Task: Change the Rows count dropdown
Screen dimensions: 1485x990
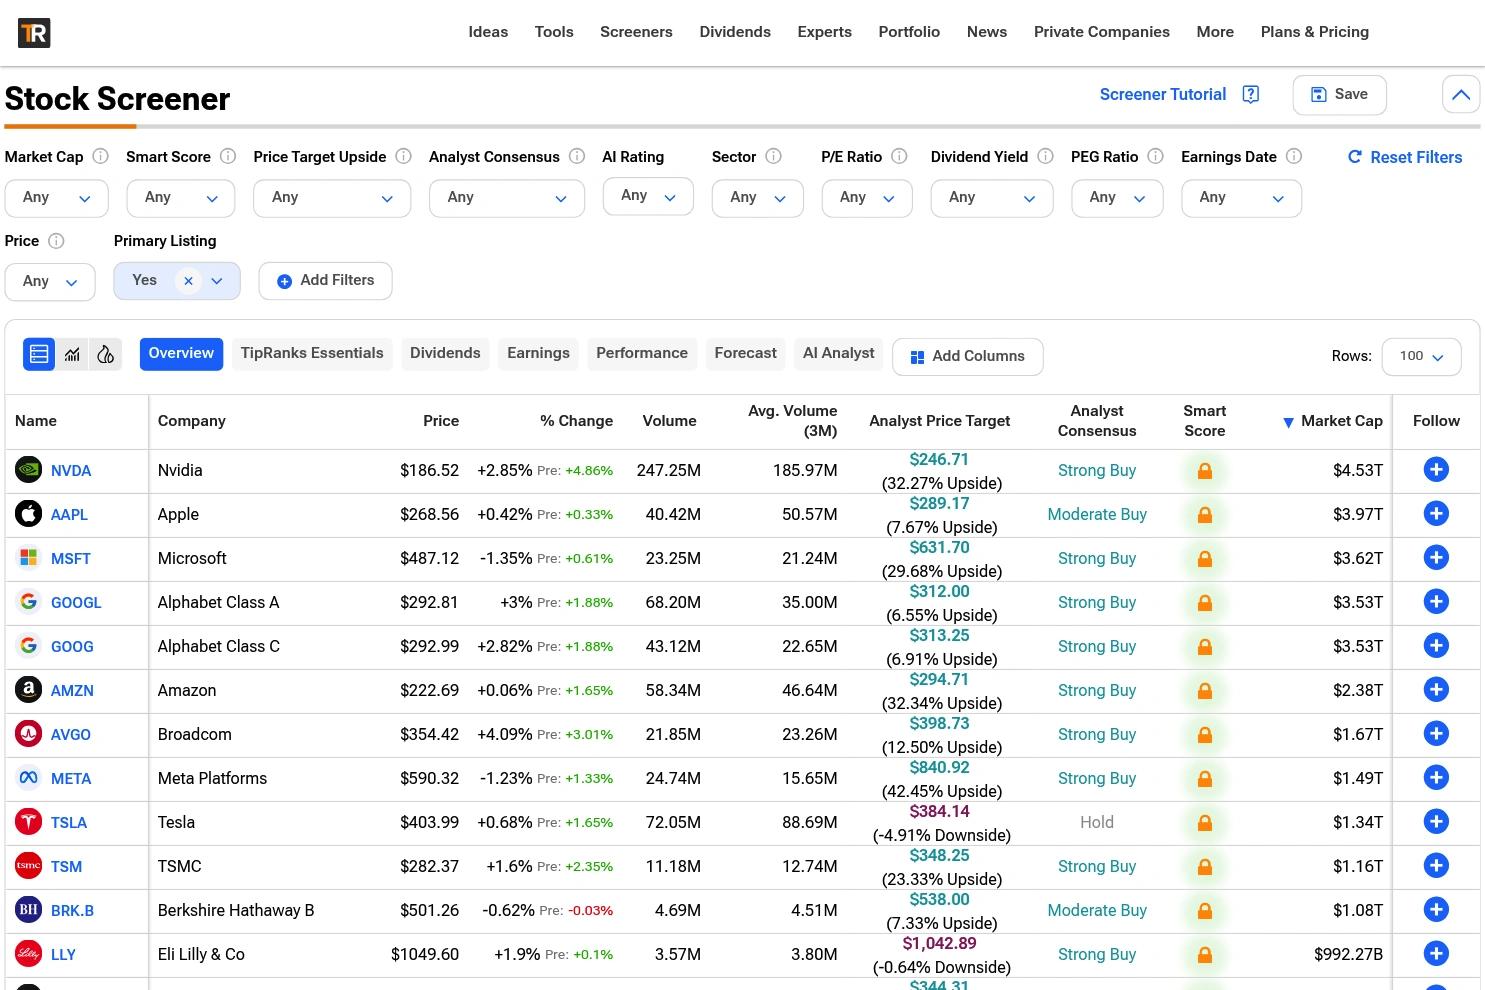Action: coord(1421,356)
